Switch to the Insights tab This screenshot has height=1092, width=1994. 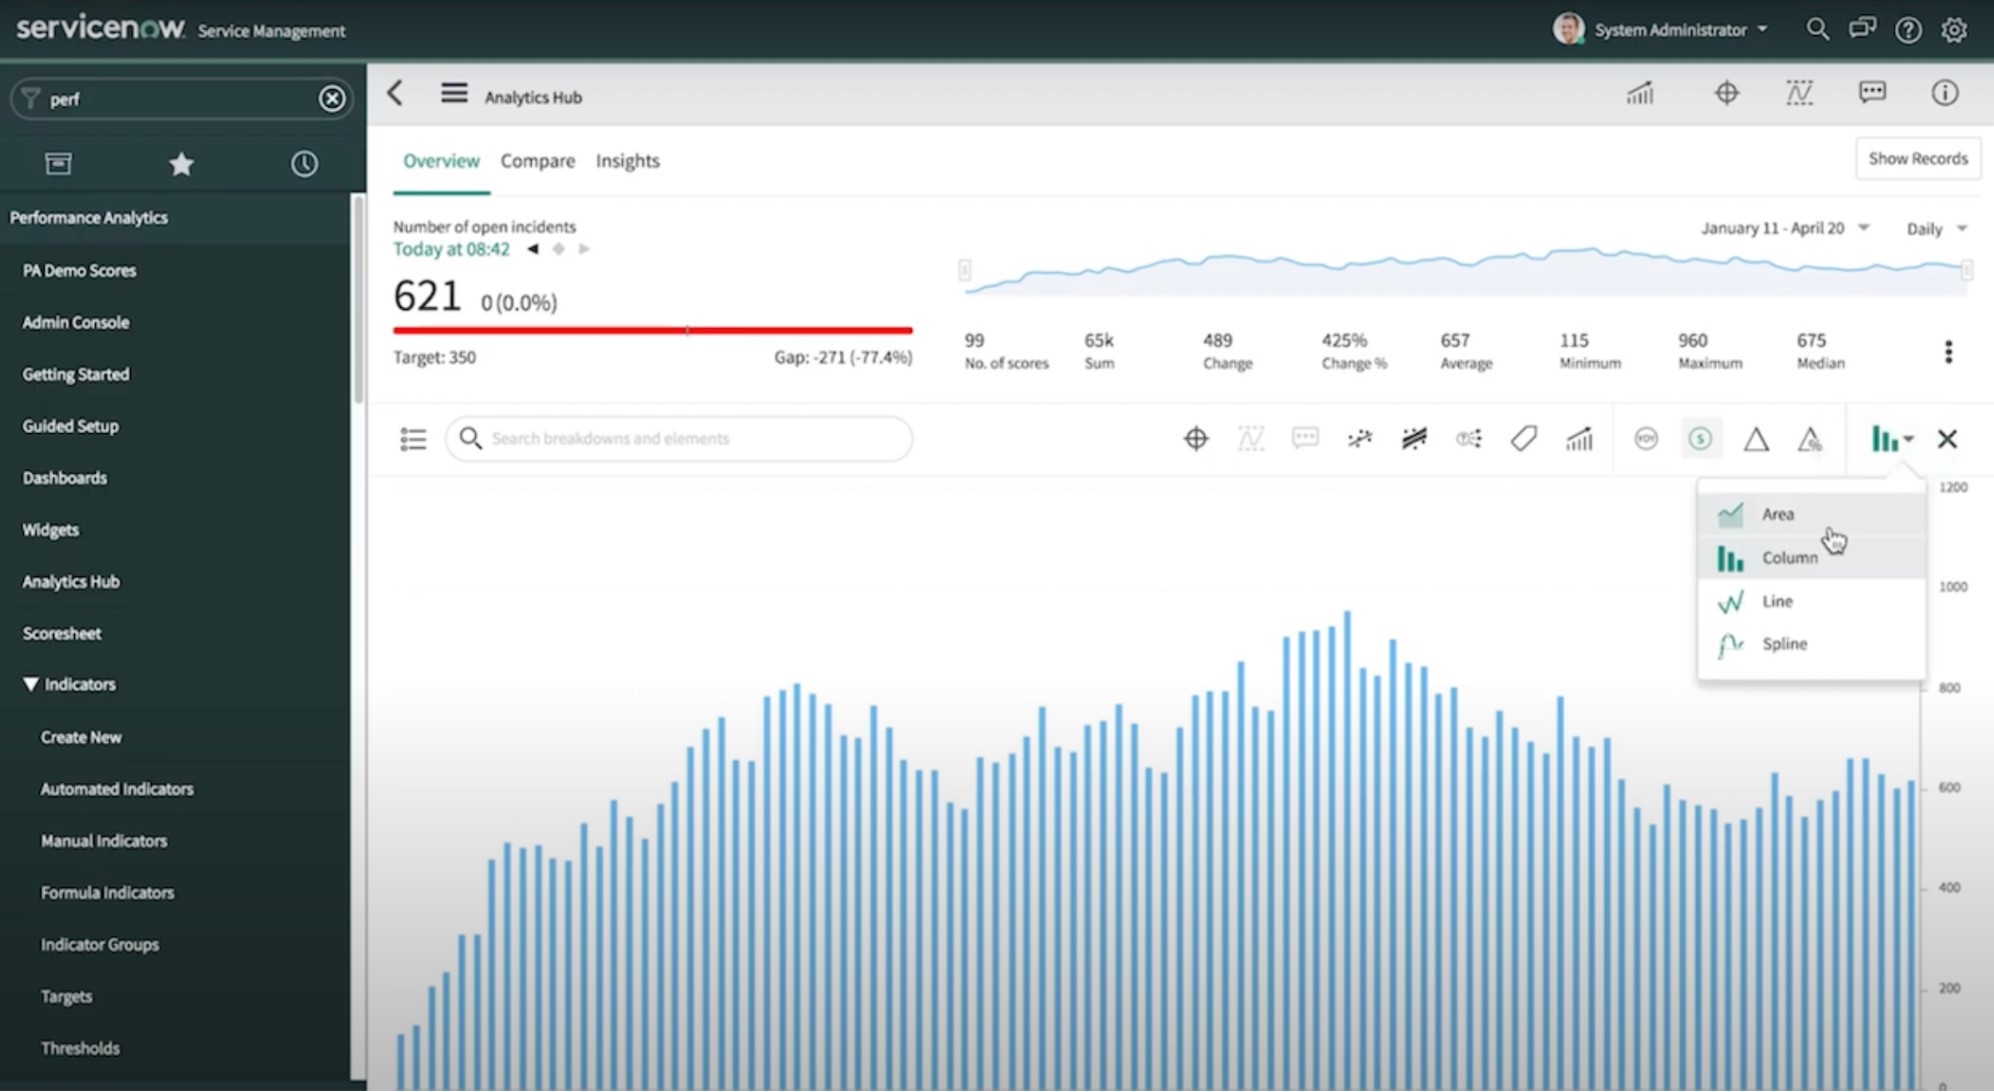pos(628,160)
